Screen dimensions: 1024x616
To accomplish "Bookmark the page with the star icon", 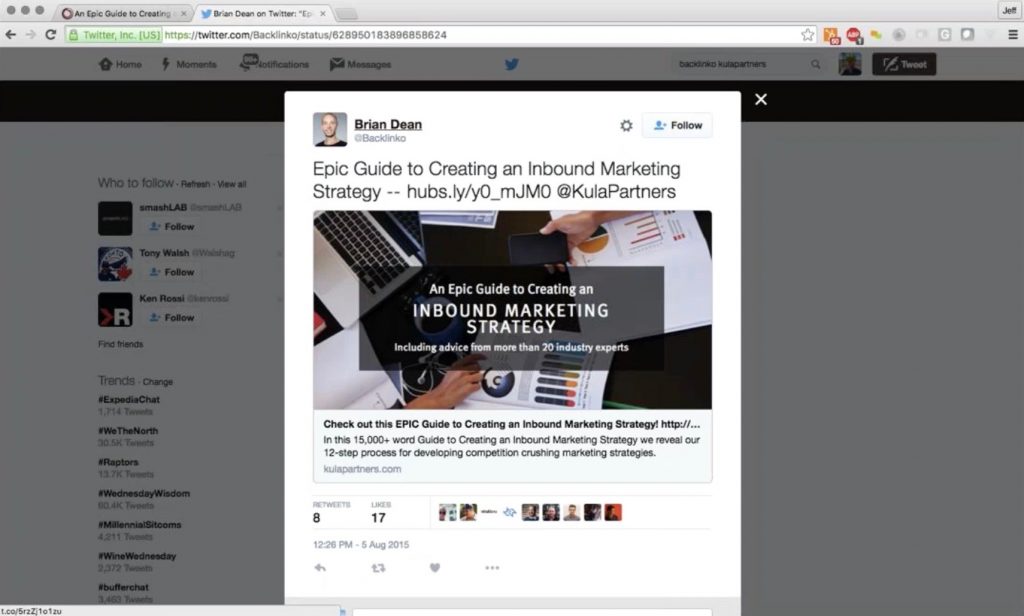I will 808,35.
